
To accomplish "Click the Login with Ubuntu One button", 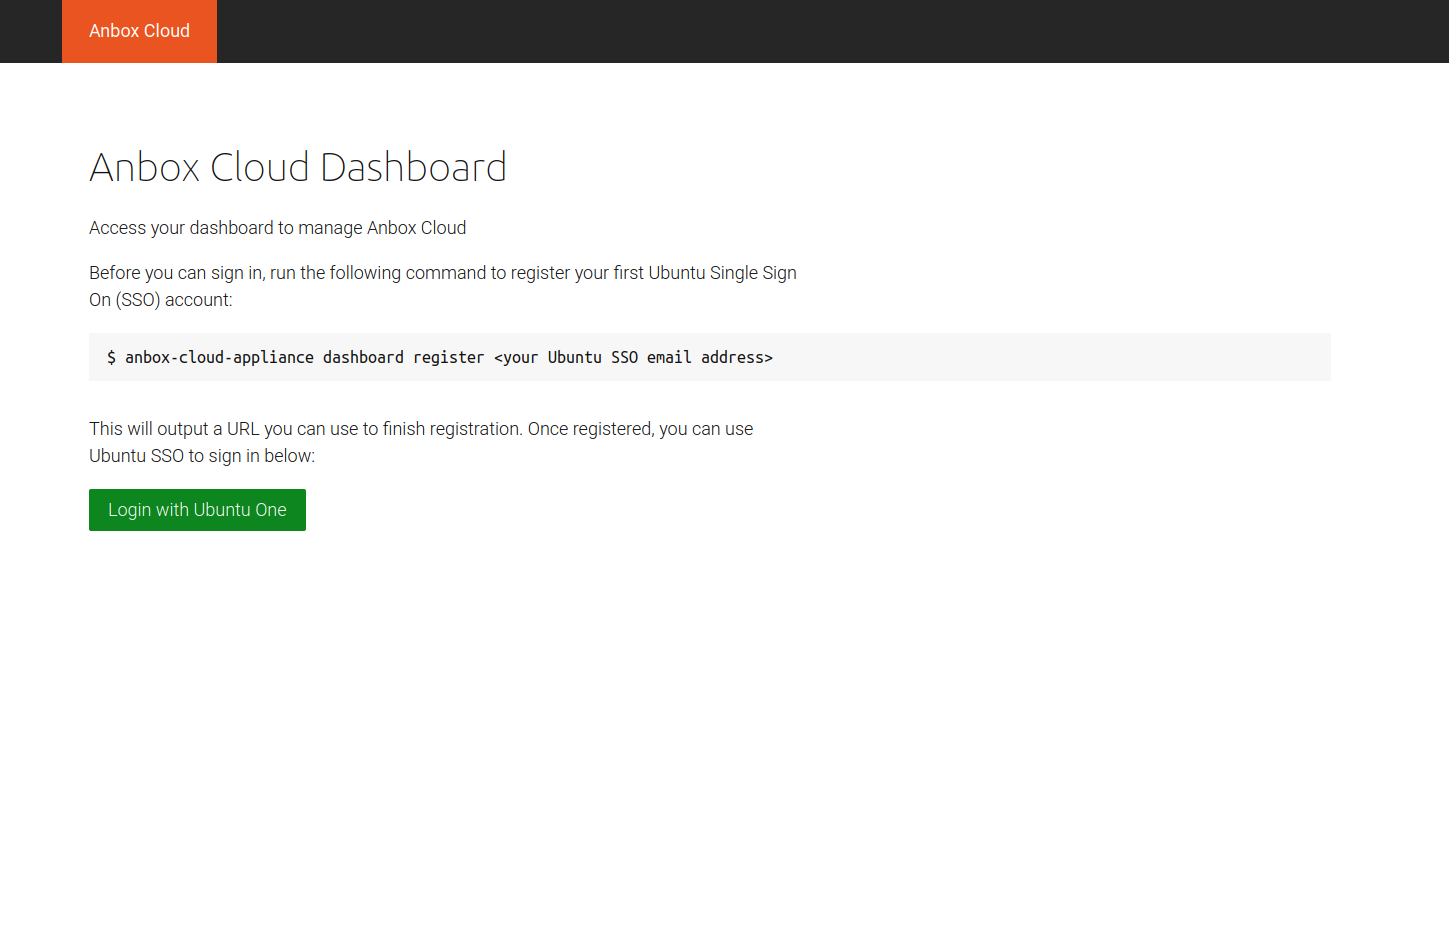I will click(x=197, y=510).
